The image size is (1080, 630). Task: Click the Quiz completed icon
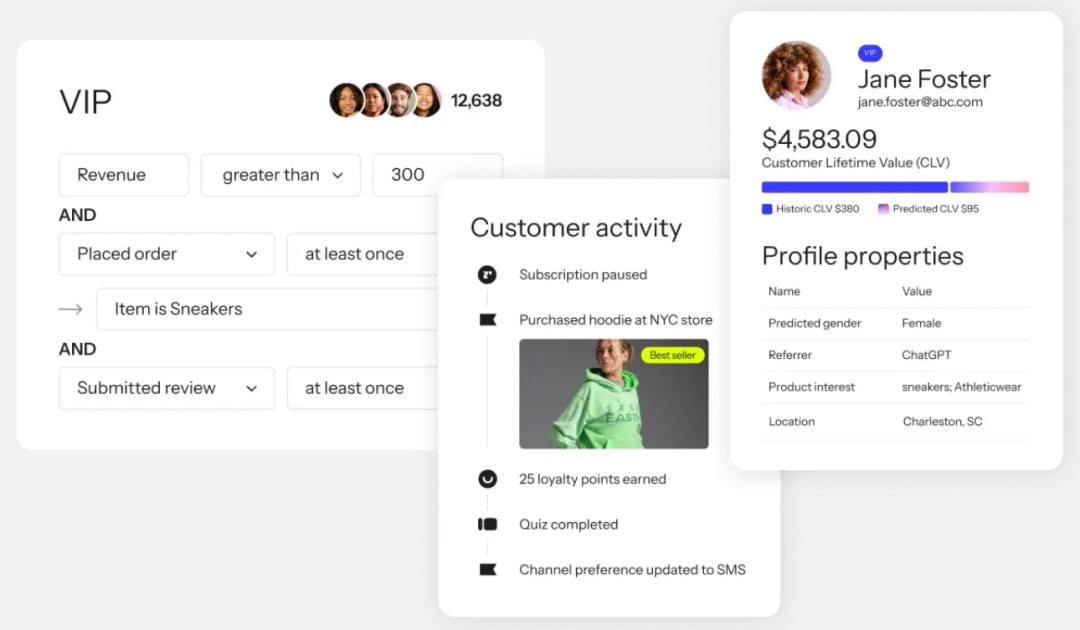click(x=487, y=524)
